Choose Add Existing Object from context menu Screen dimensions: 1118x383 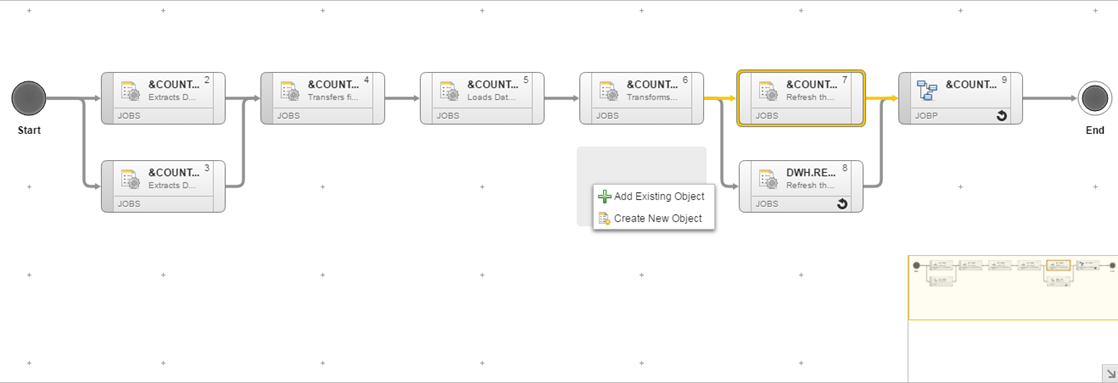click(653, 197)
